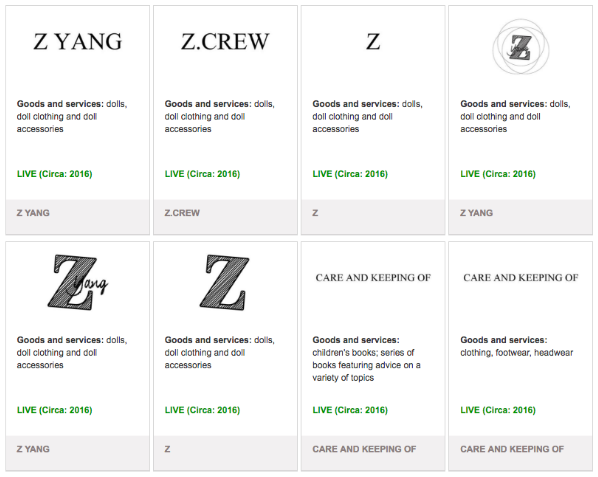Open the Z.CREW footer title link
This screenshot has width=598, height=477.
[x=182, y=213]
